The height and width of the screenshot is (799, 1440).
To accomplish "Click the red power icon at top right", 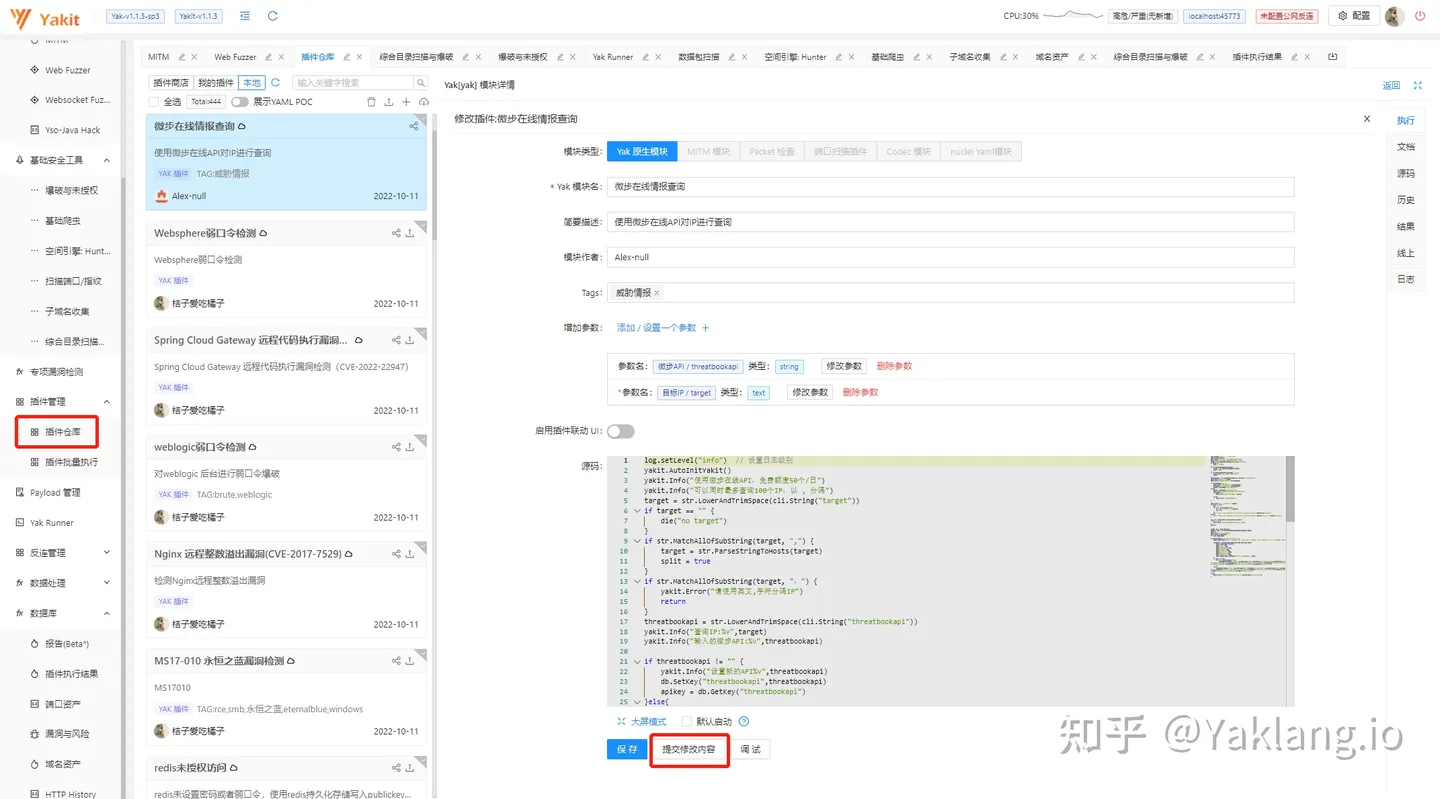I will (x=1421, y=16).
